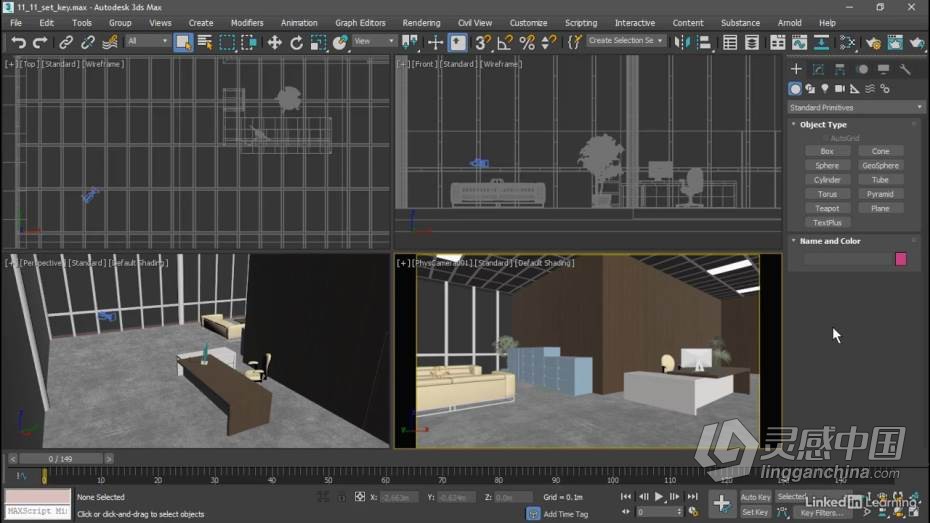The image size is (930, 523).
Task: Toggle Spinner Snap button
Action: click(549, 42)
